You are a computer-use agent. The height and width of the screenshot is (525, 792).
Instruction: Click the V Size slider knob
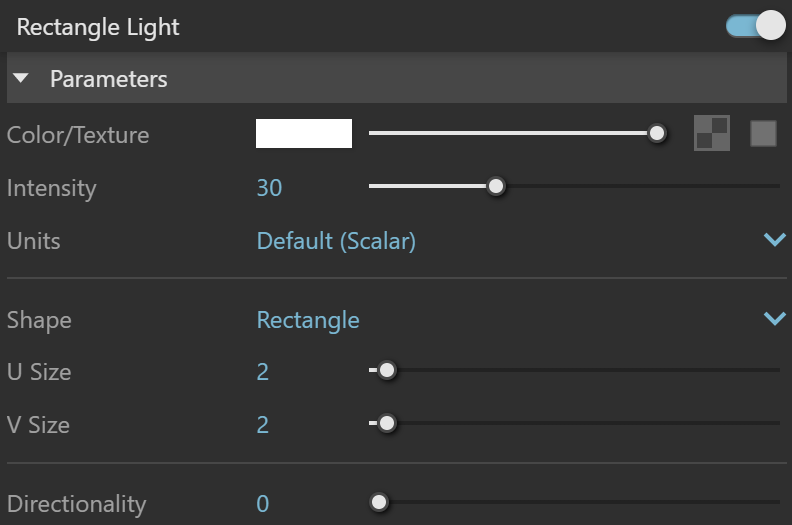point(387,423)
